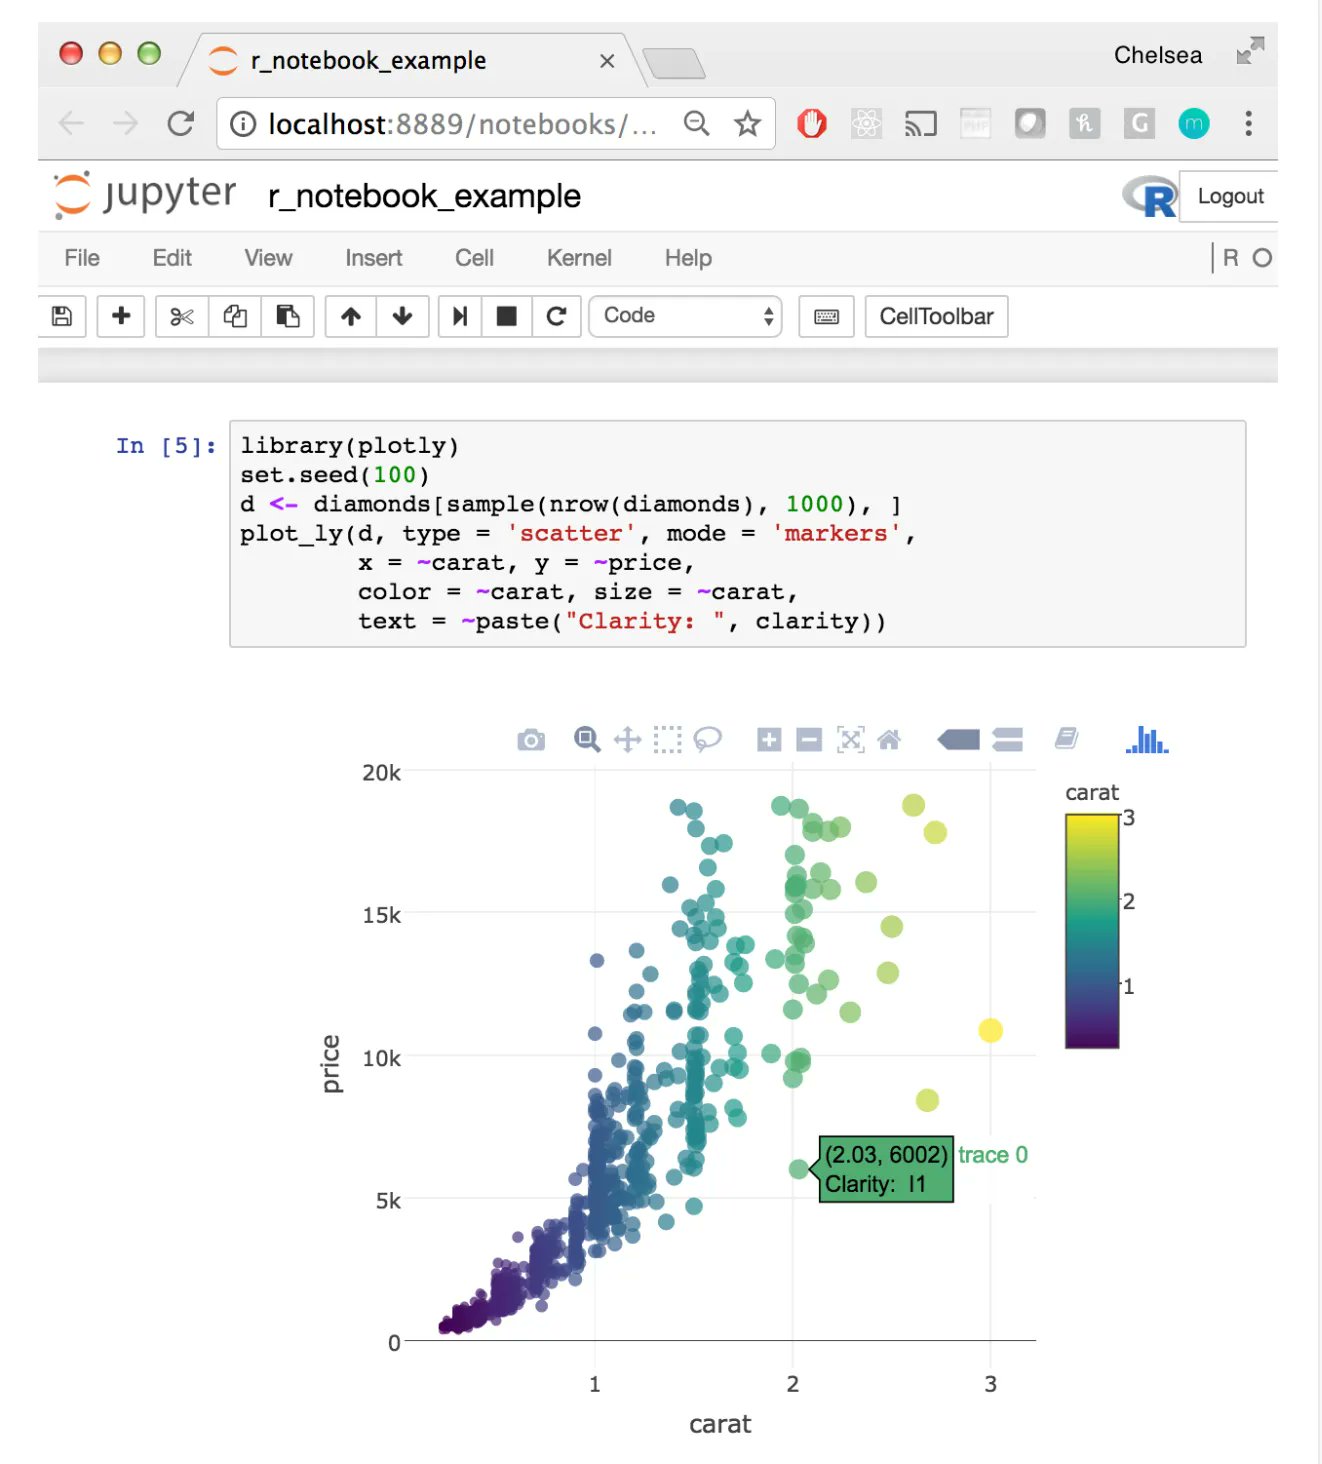This screenshot has width=1322, height=1464.
Task: Click the CellToolbar button
Action: pyautogui.click(x=936, y=317)
